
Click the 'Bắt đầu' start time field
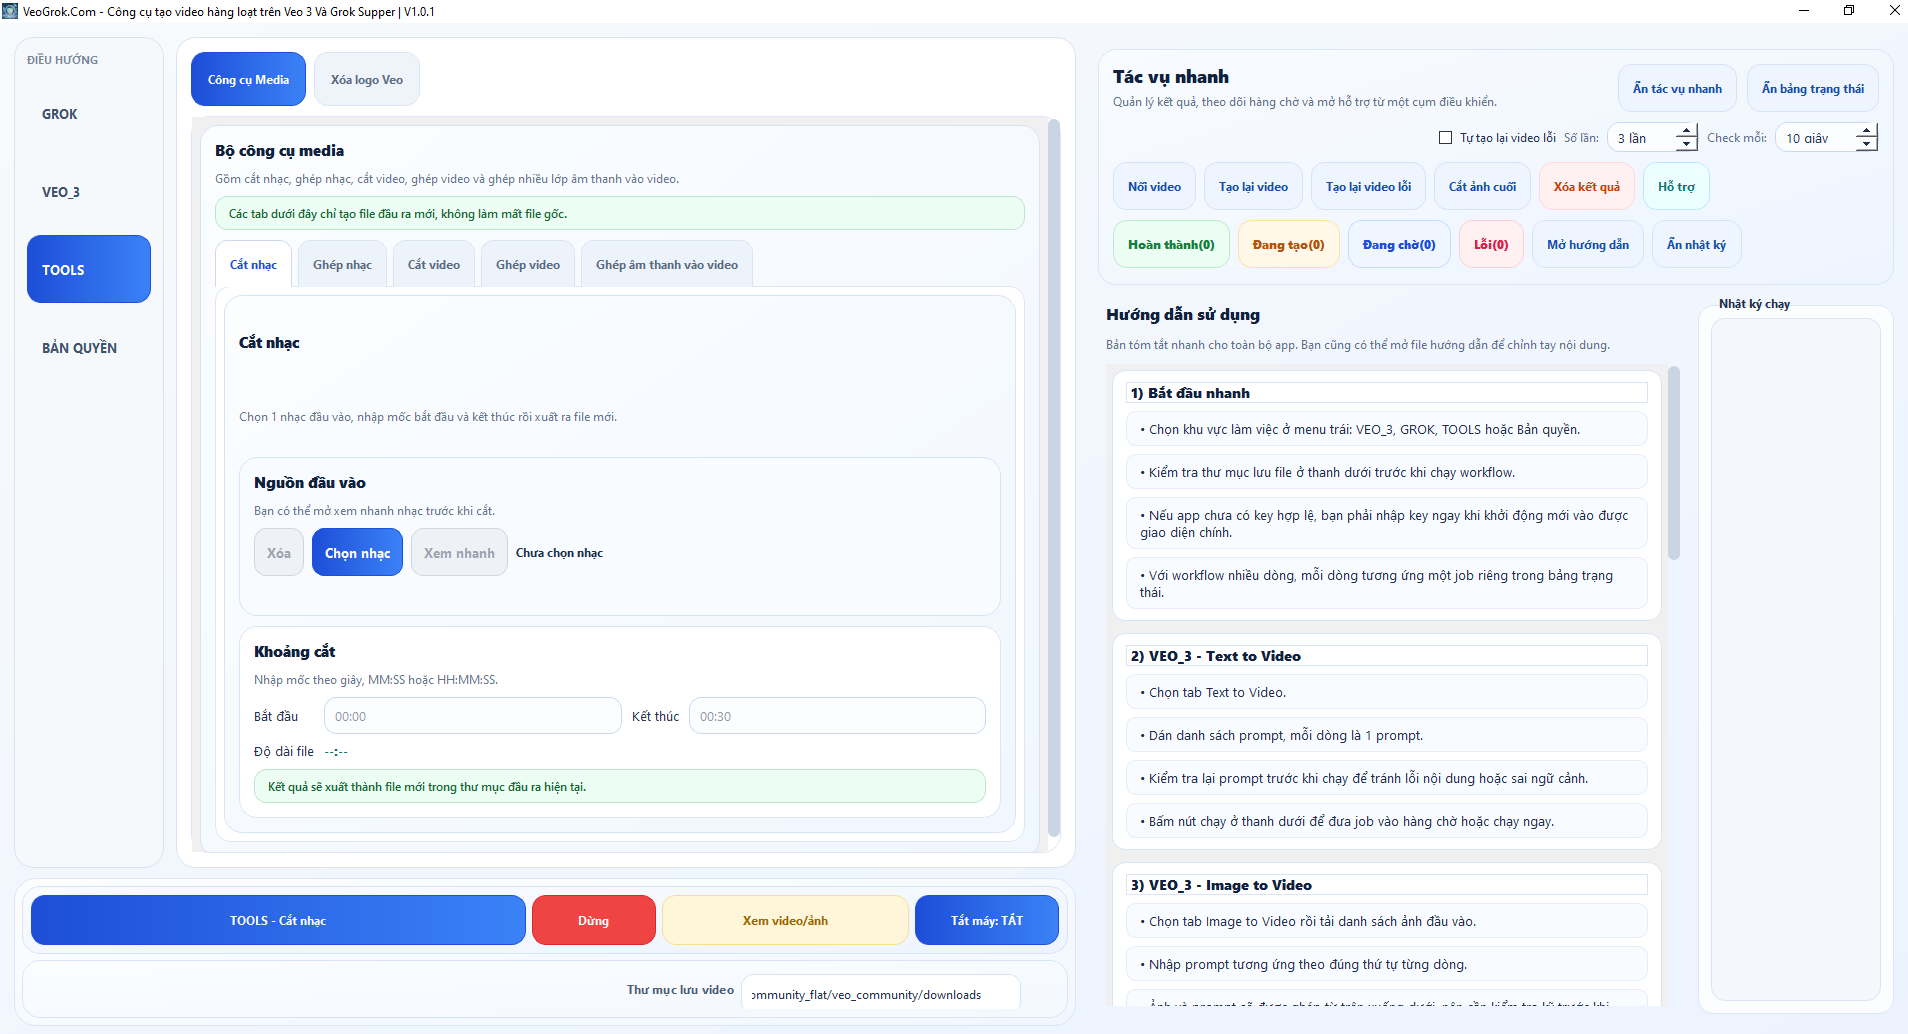(472, 716)
